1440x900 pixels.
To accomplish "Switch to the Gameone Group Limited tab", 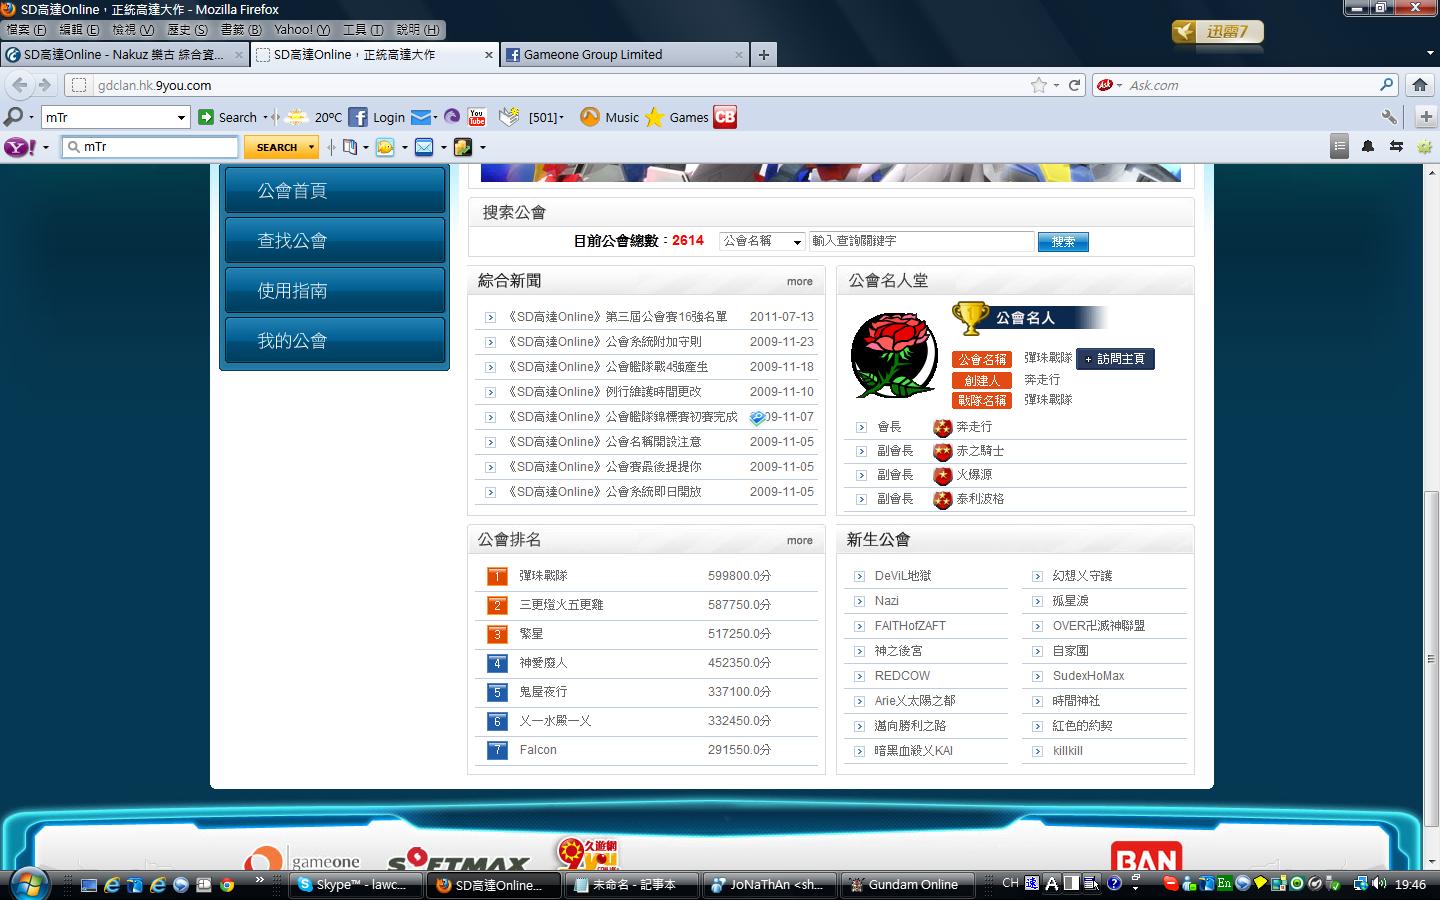I will click(625, 55).
